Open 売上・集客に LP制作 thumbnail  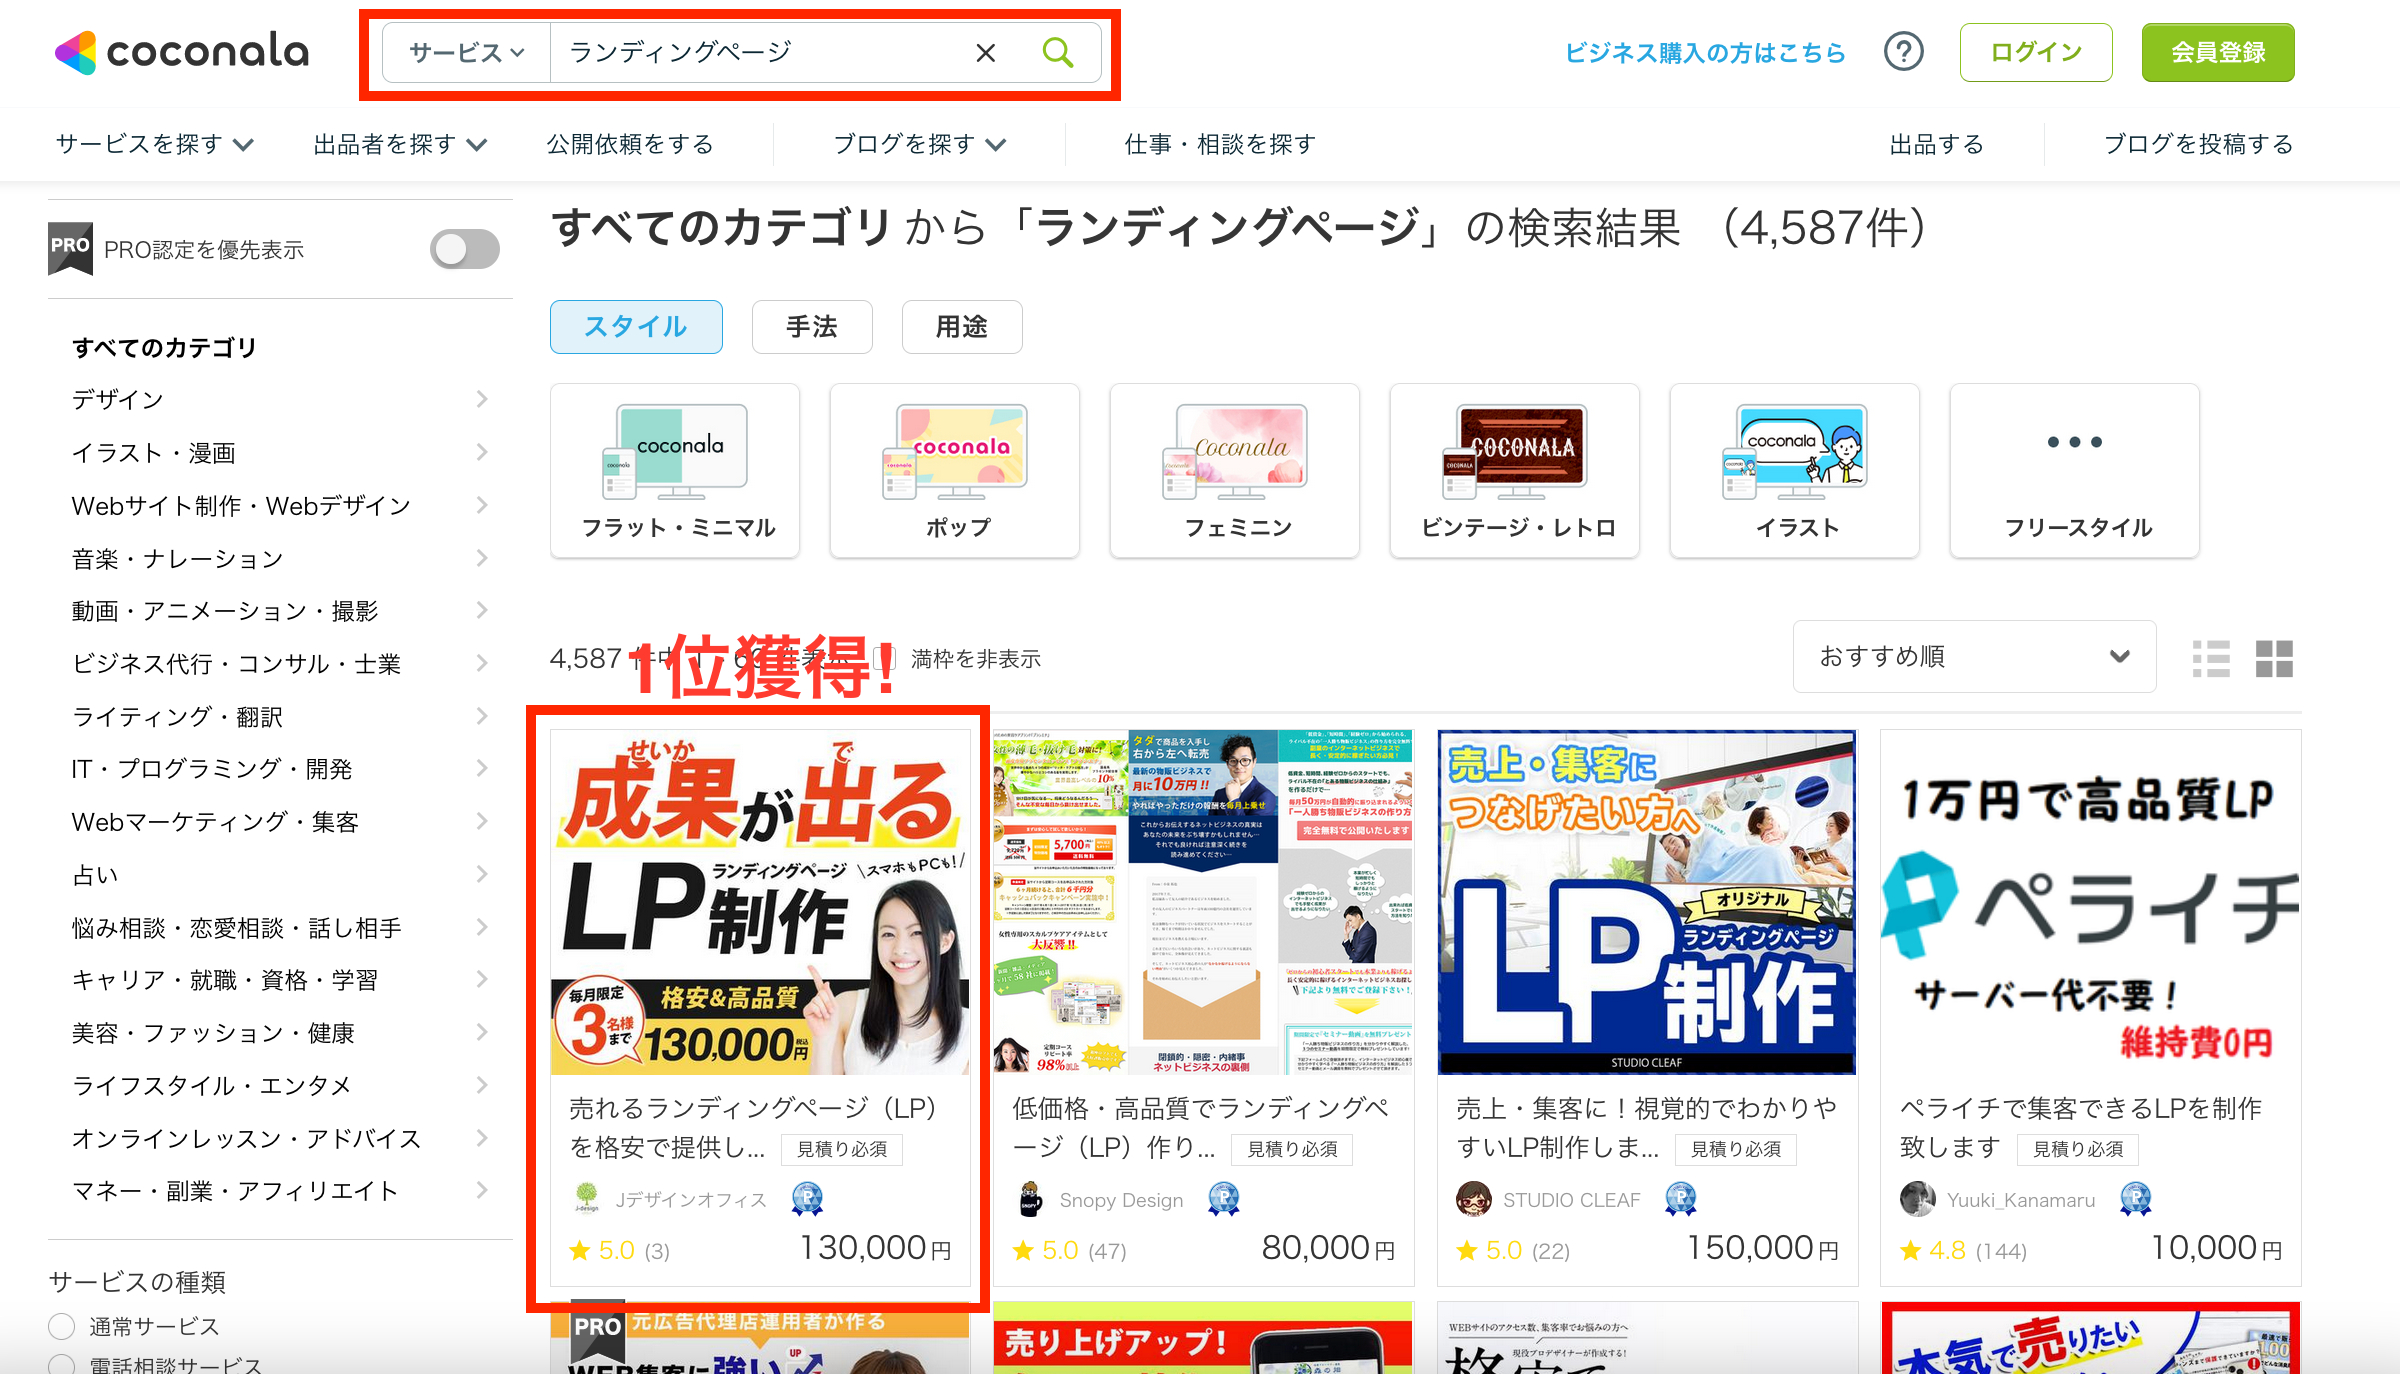(x=1647, y=902)
